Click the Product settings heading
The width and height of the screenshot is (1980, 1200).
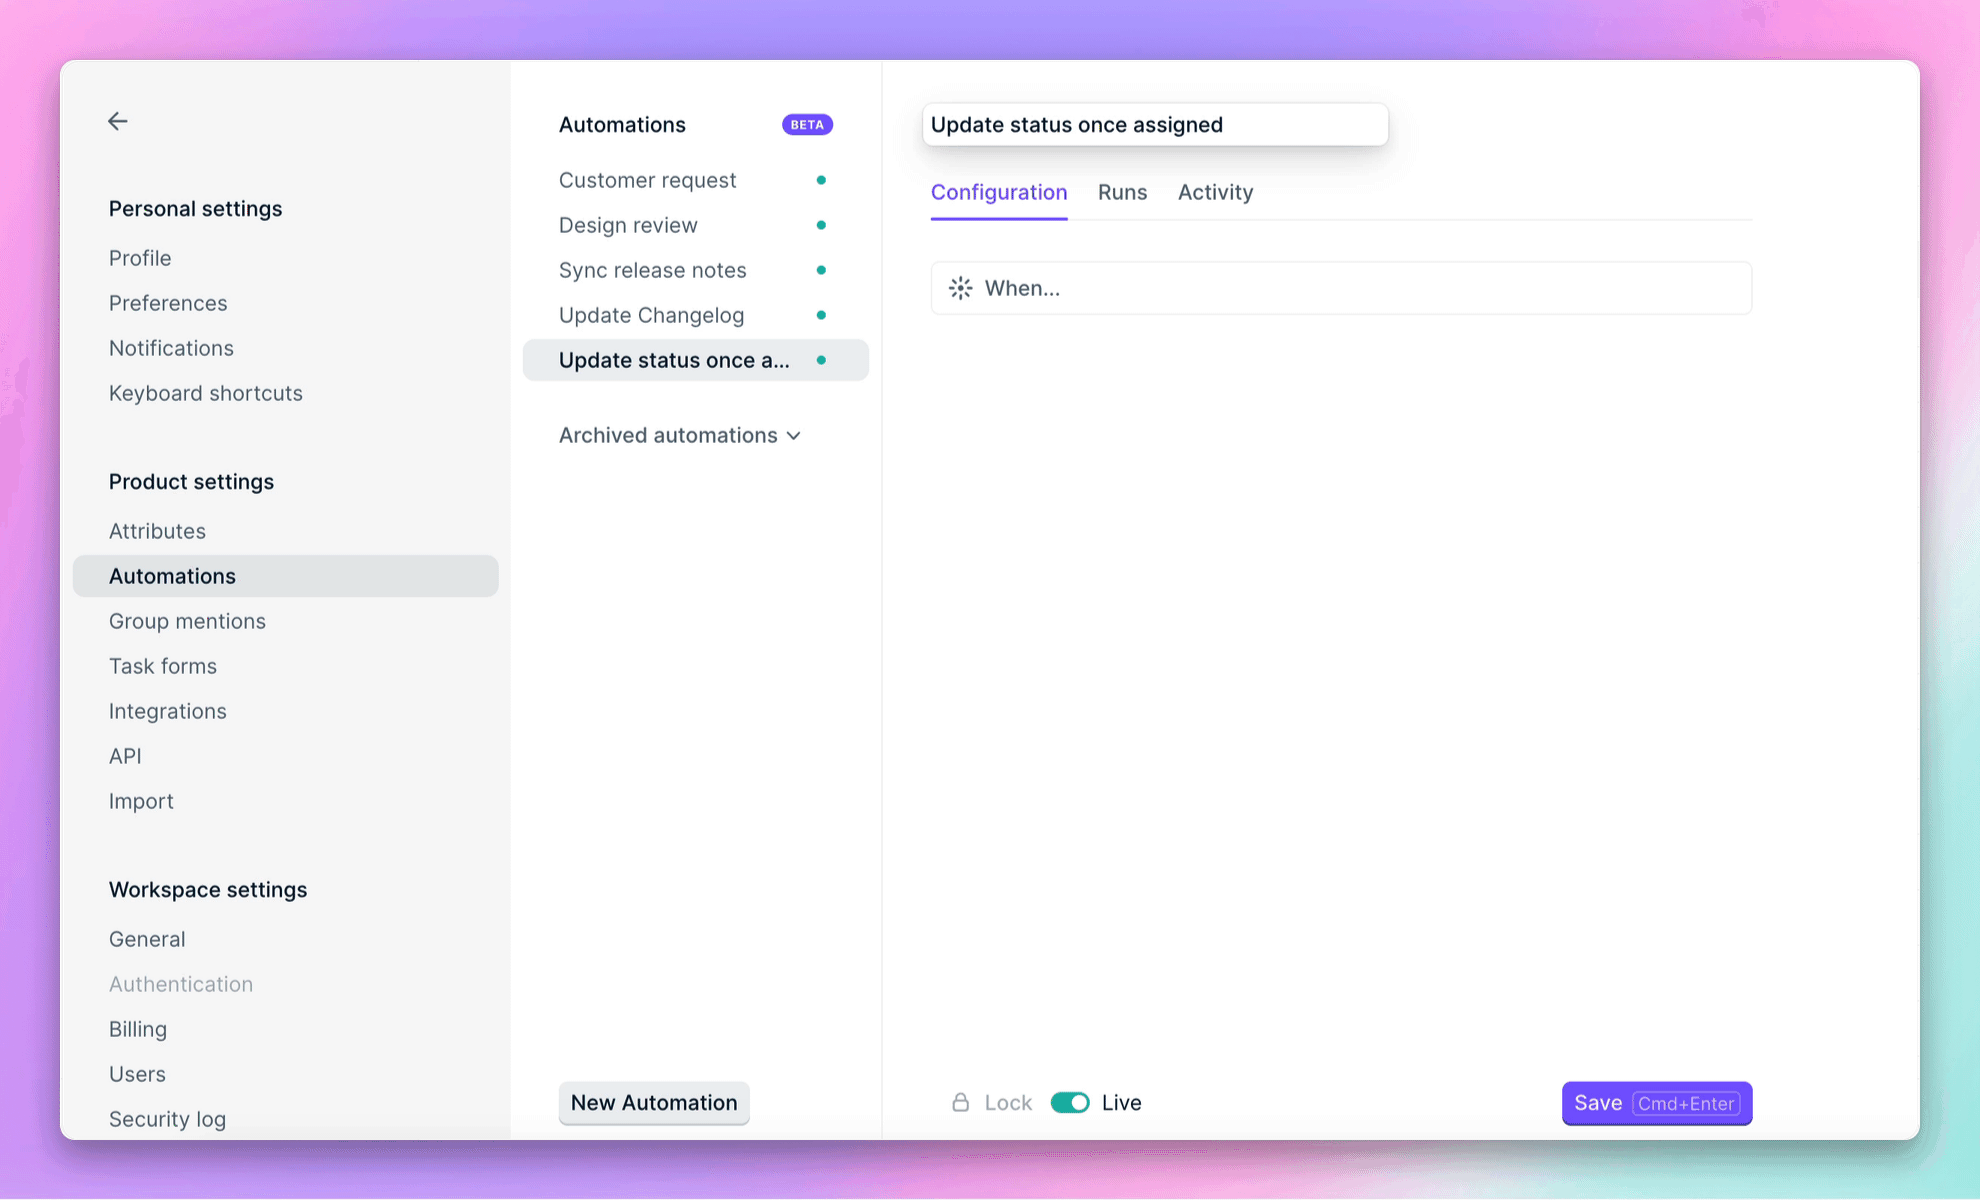(x=191, y=482)
